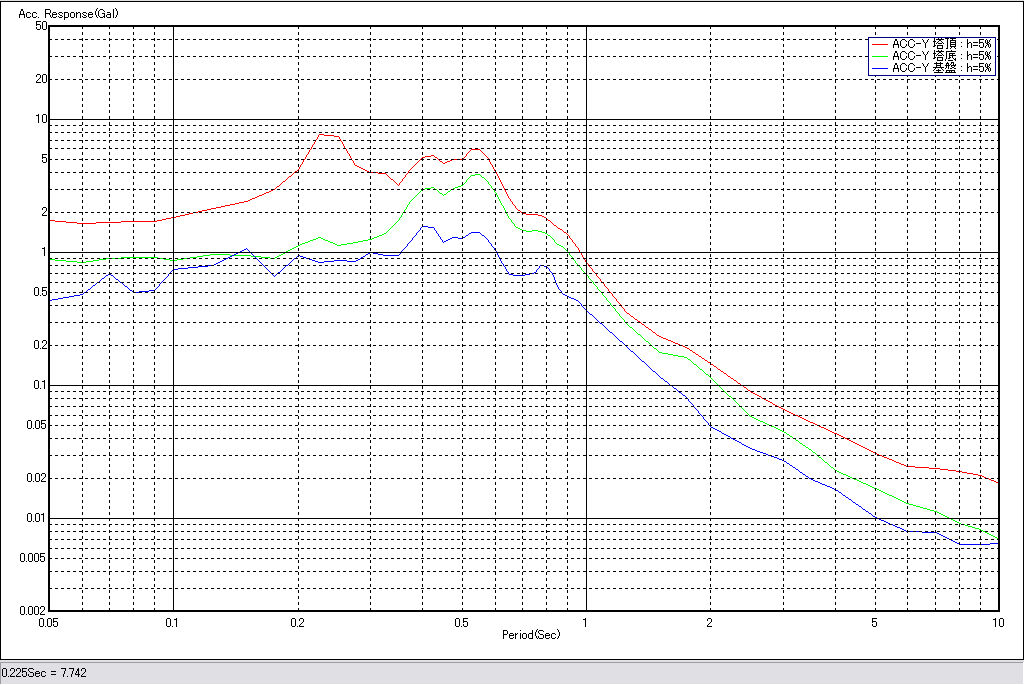This screenshot has width=1024, height=685.
Task: Click the blue curve's peak near 0.4 sec
Action: tap(423, 226)
